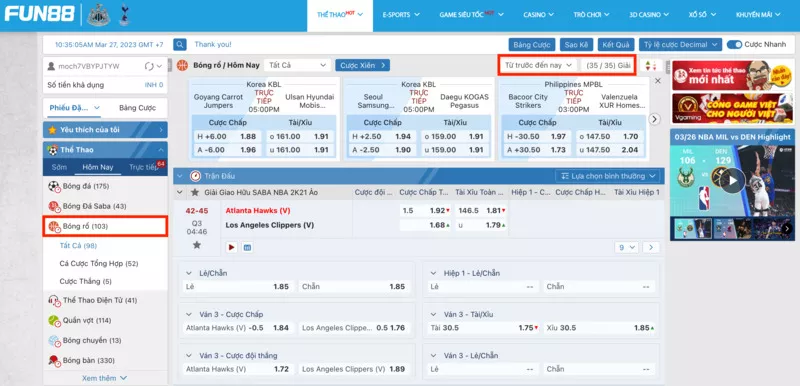Open match statistics scoreboard icon
Image resolution: width=800 pixels, height=386 pixels.
tap(247, 247)
